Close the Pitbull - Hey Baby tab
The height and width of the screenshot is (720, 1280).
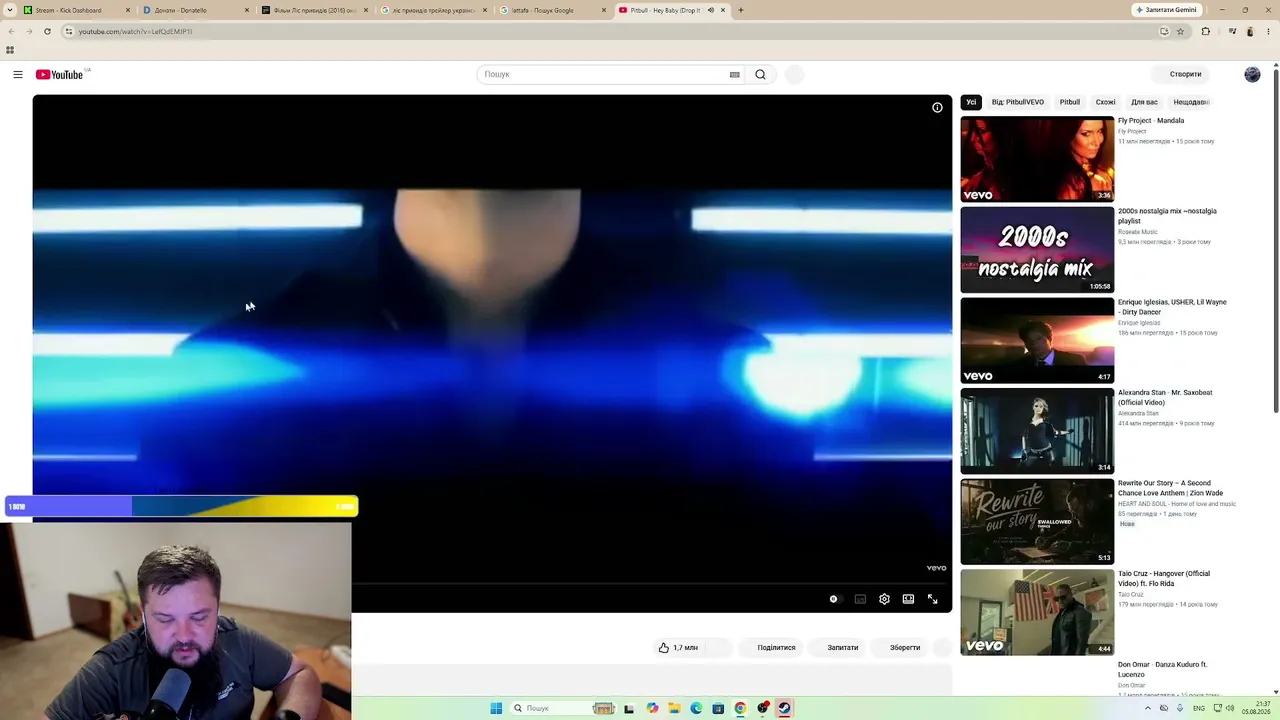(x=723, y=10)
